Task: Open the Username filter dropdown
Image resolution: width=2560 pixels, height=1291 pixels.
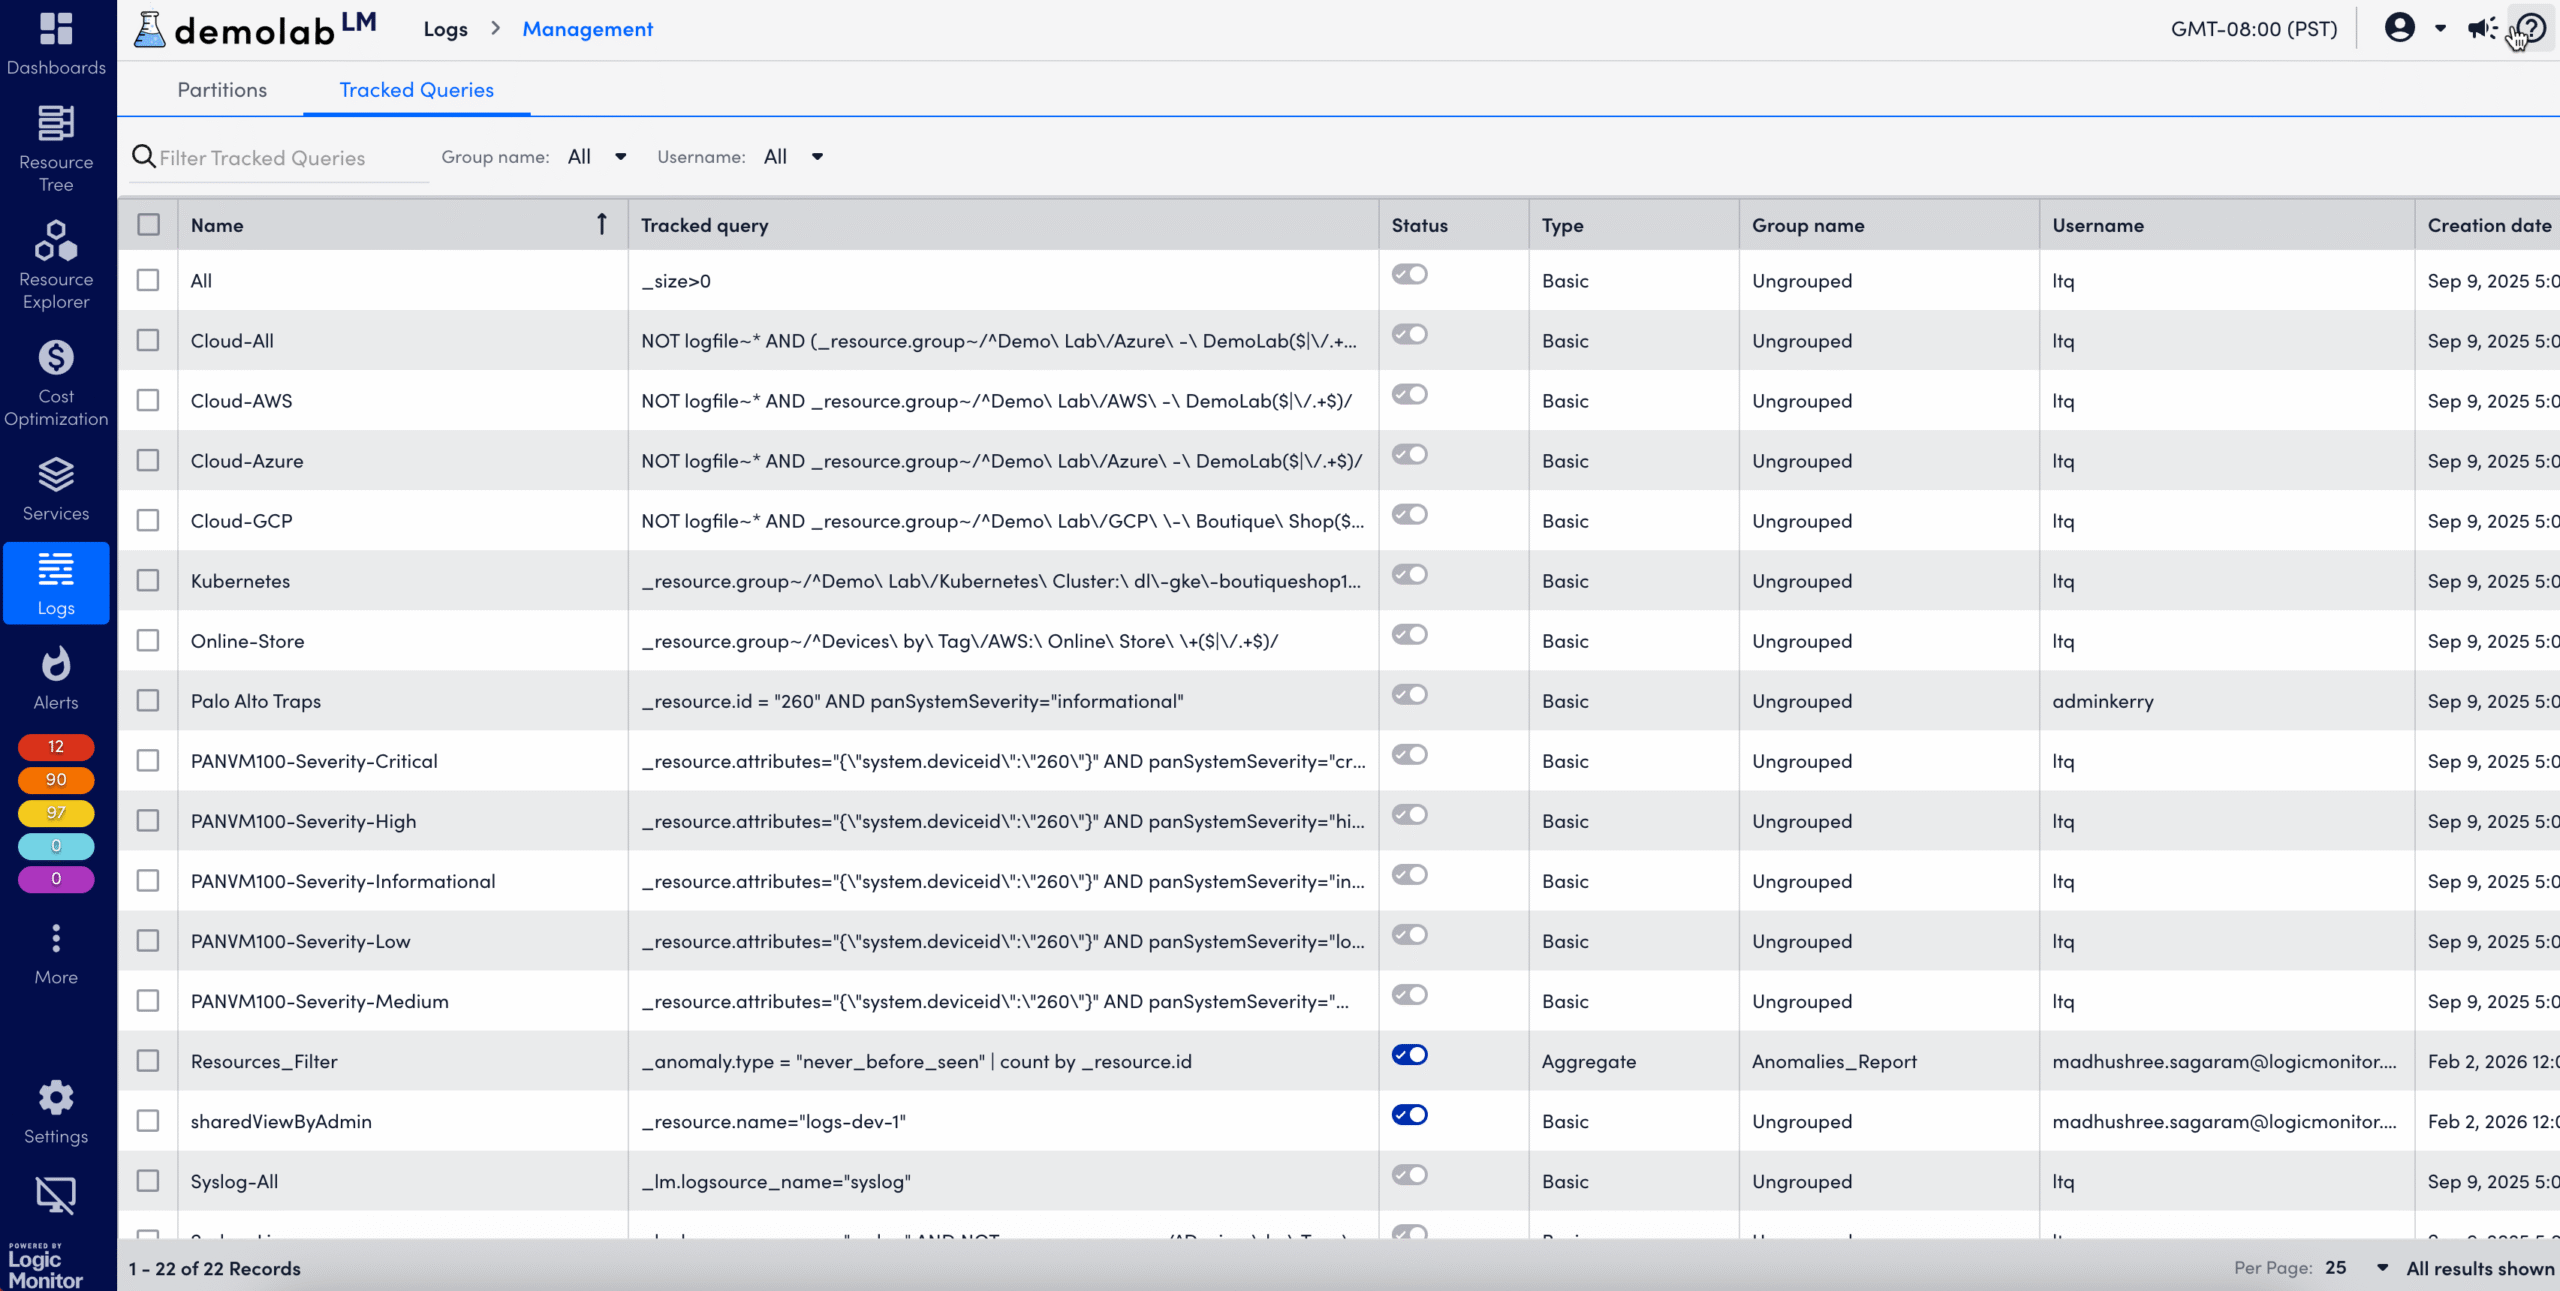Action: (792, 156)
